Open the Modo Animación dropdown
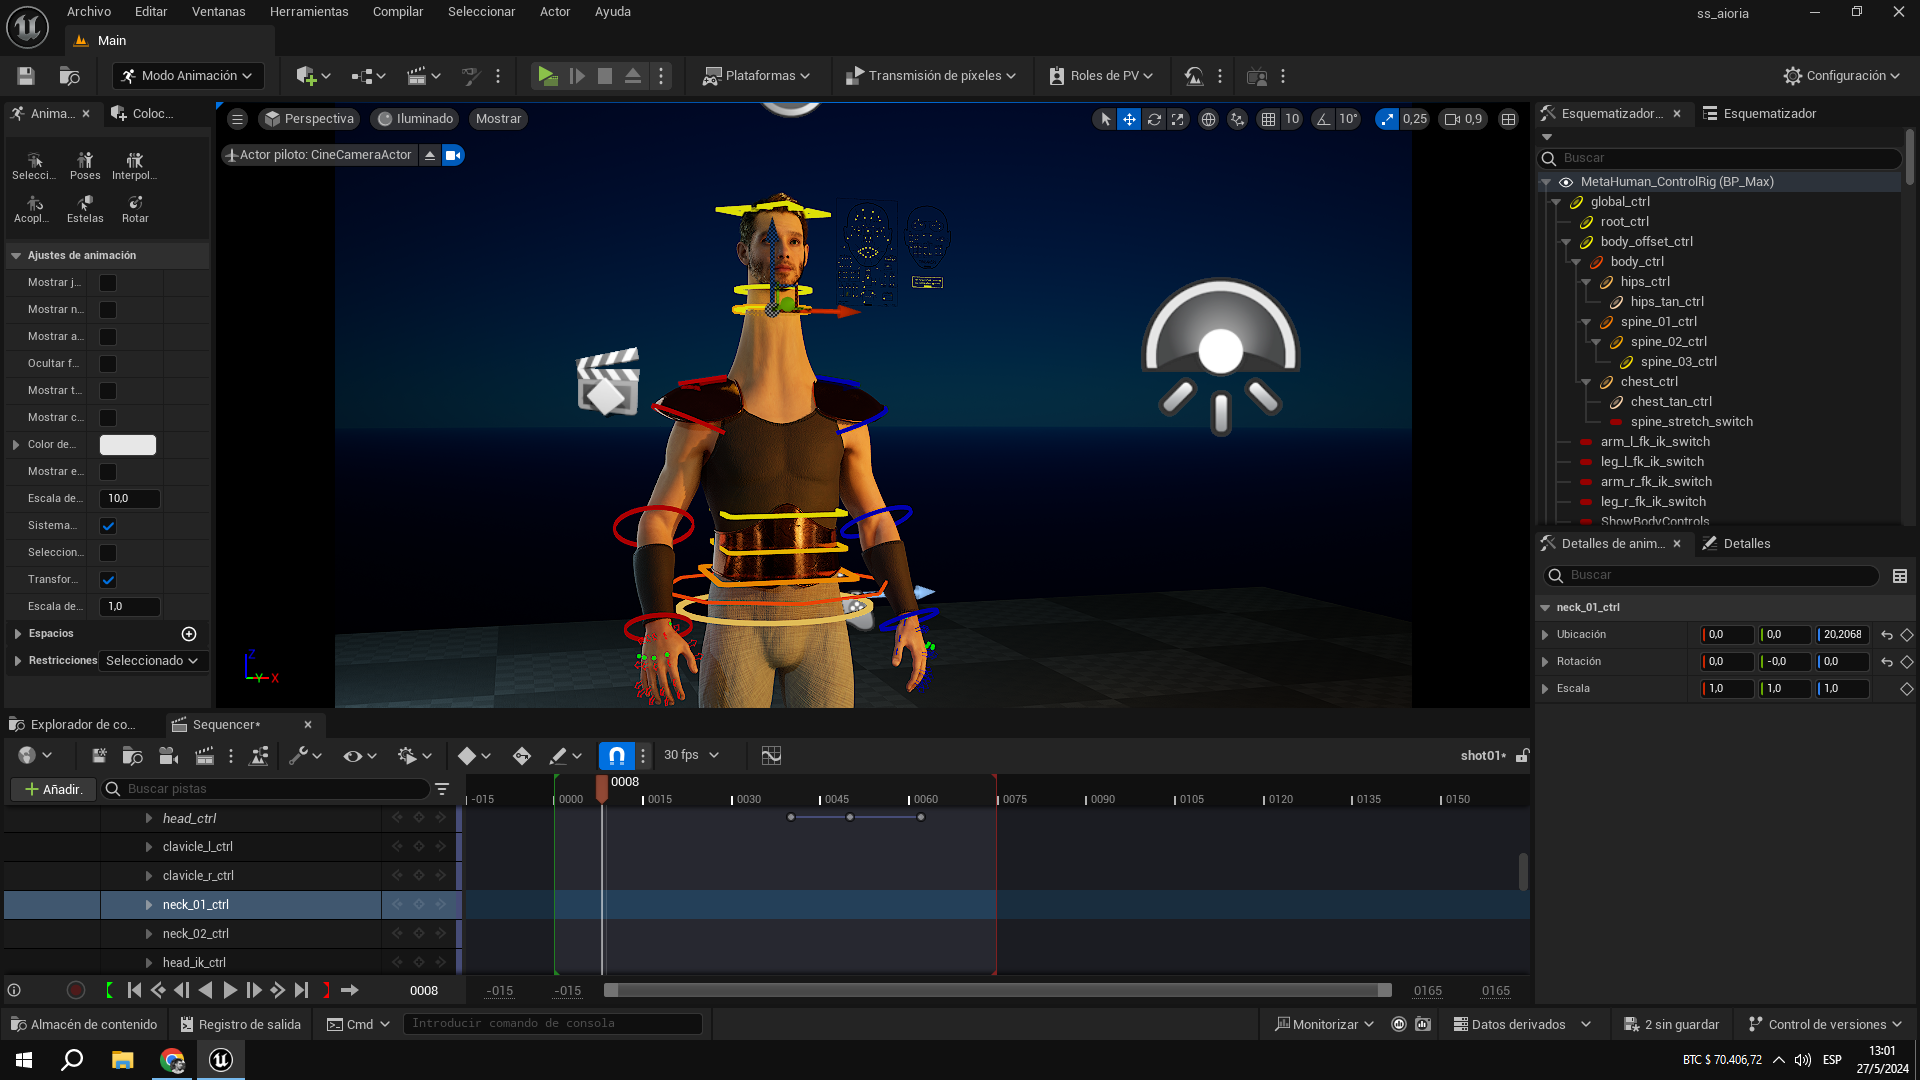This screenshot has height=1080, width=1920. pos(187,76)
